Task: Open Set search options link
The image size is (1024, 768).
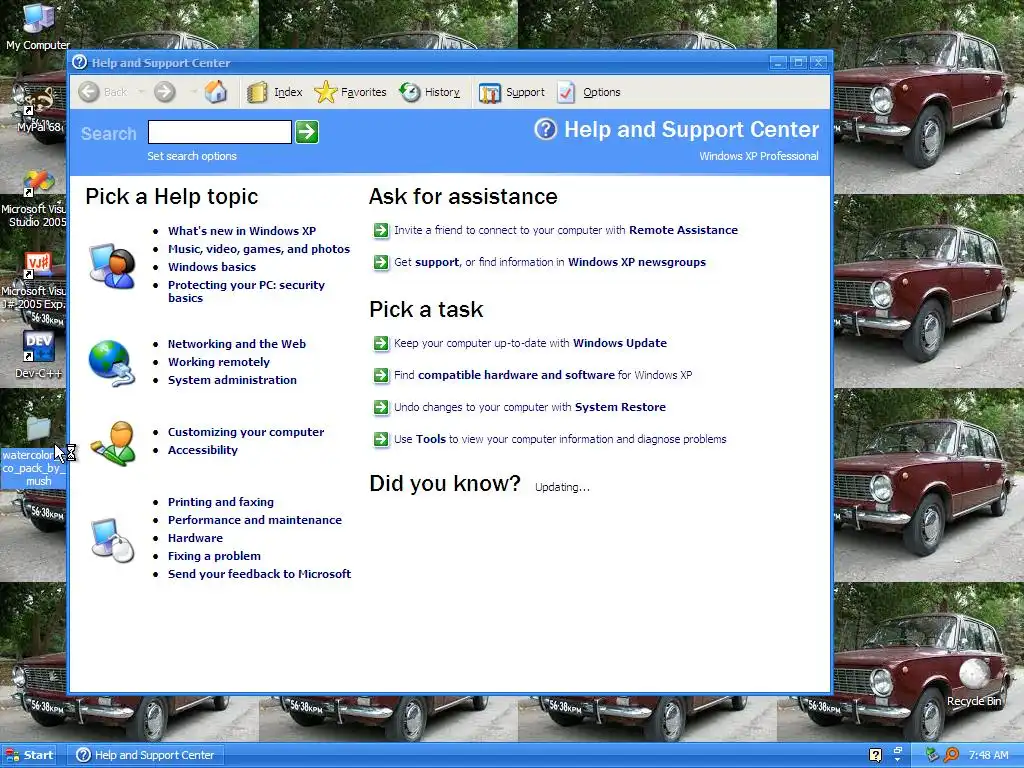Action: coord(192,156)
